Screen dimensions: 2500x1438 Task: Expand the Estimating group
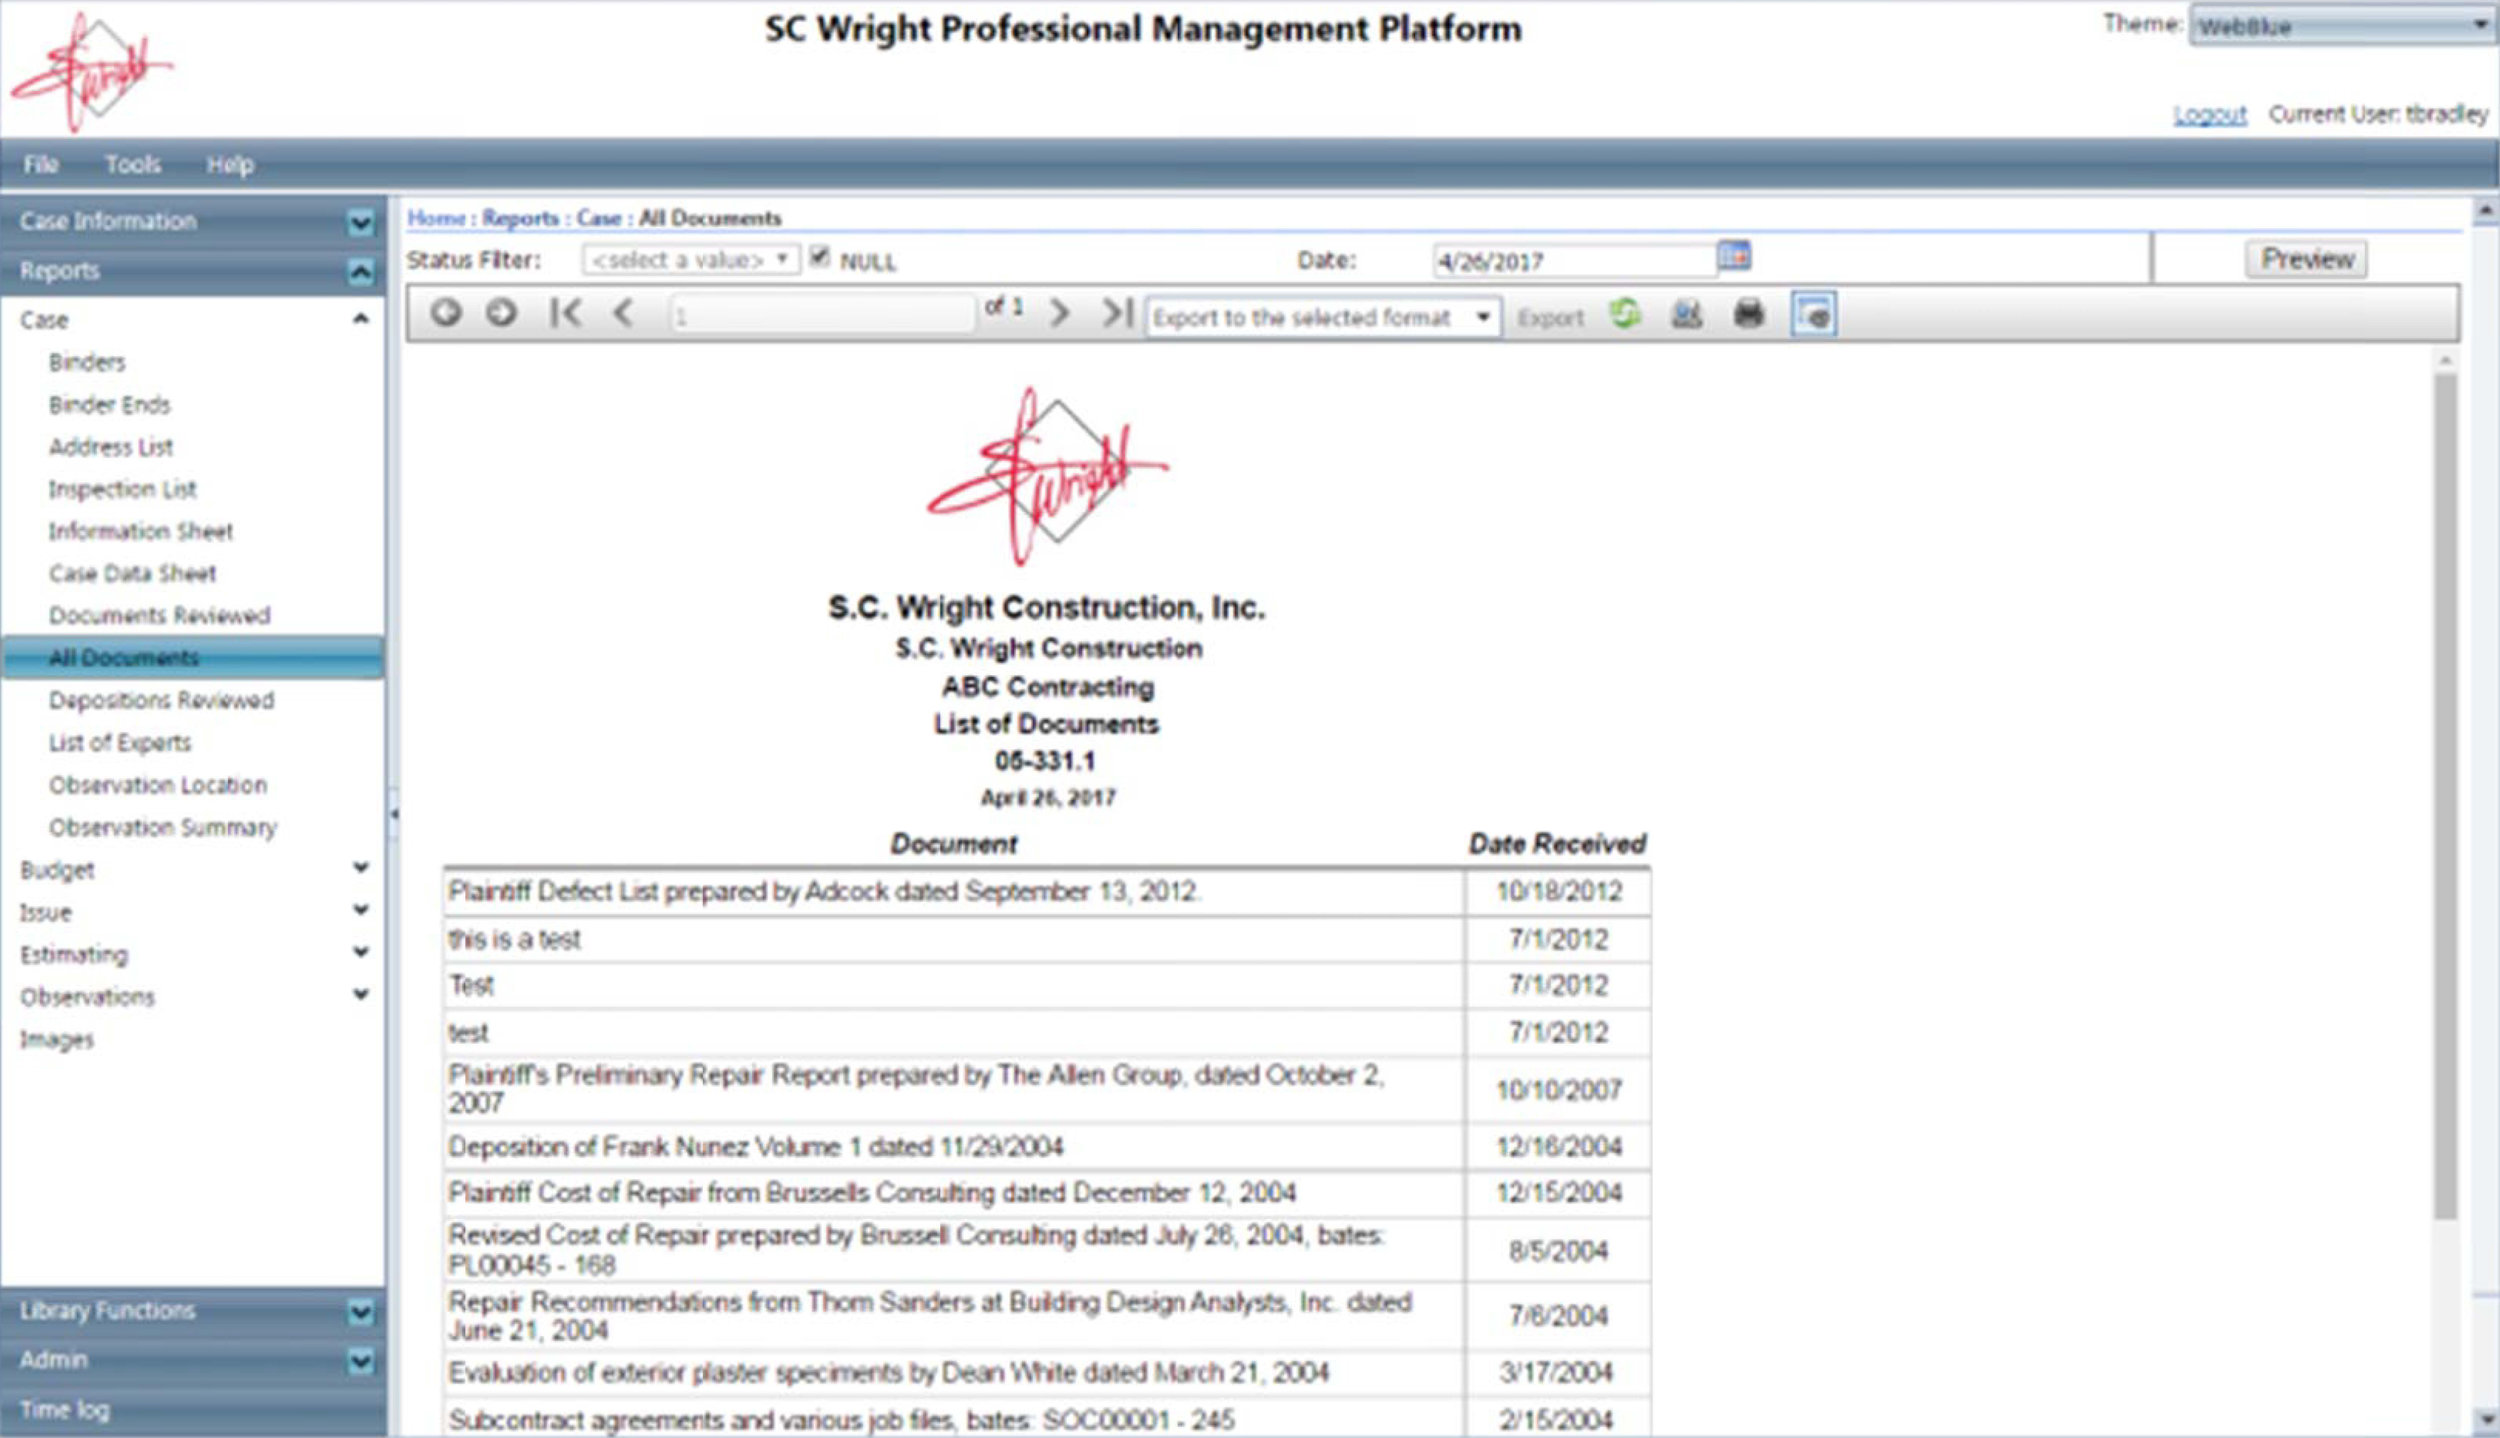[x=361, y=952]
